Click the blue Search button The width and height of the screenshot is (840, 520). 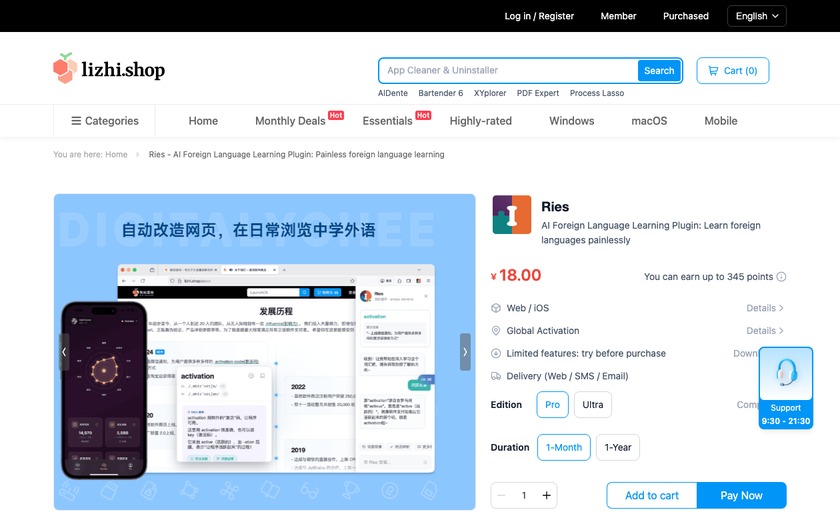[659, 71]
